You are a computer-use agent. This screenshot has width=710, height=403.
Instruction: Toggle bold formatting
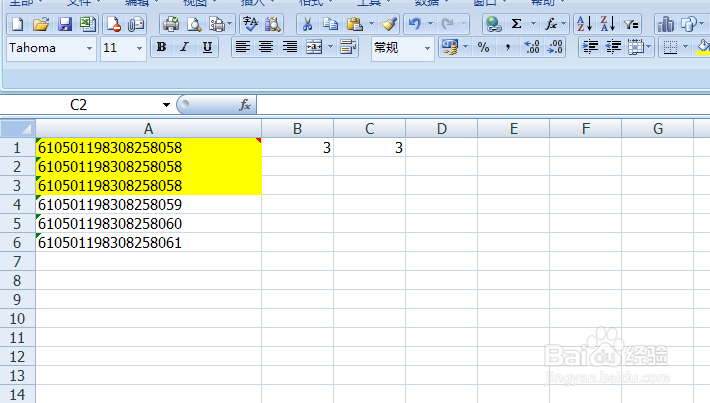point(161,47)
